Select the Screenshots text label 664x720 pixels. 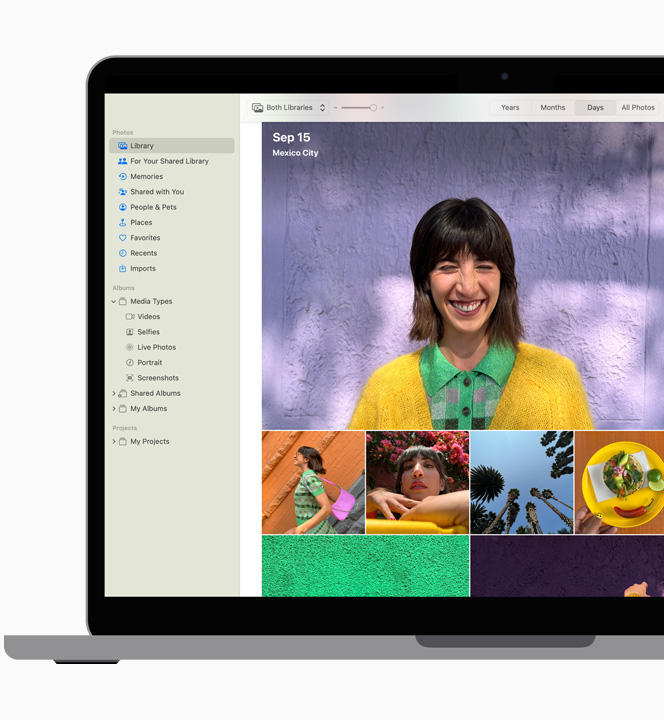click(x=158, y=378)
